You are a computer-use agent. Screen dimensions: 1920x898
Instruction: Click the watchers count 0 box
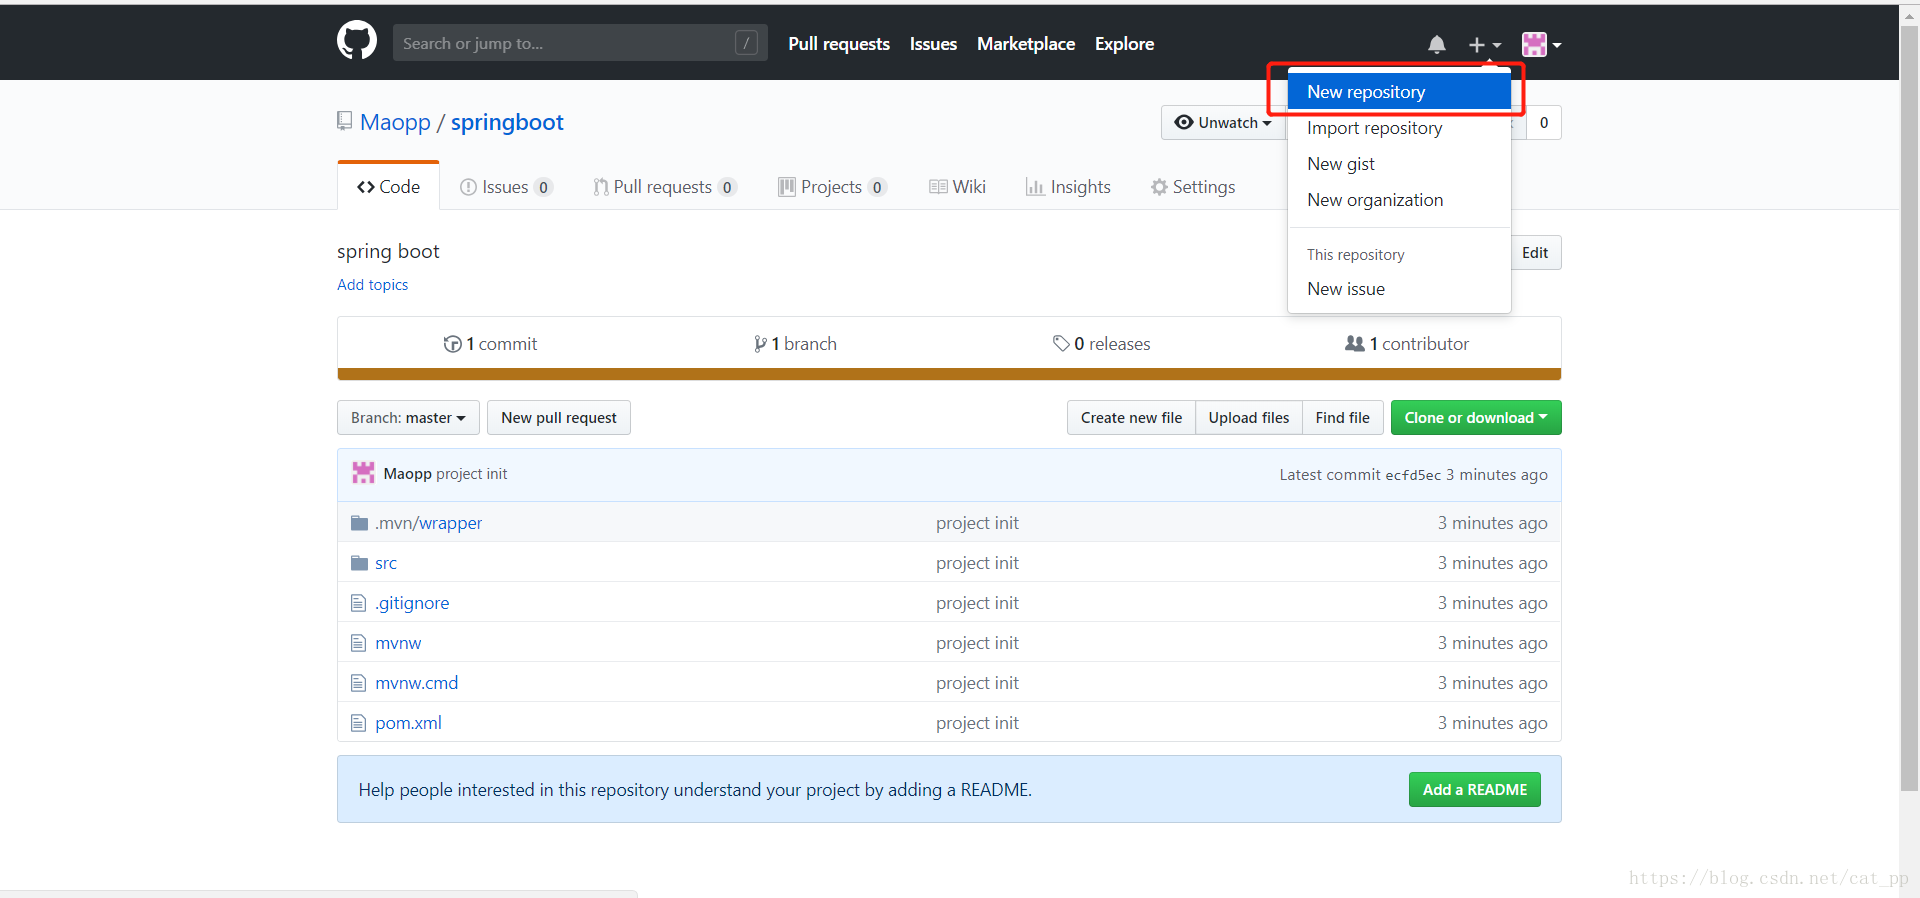1544,122
